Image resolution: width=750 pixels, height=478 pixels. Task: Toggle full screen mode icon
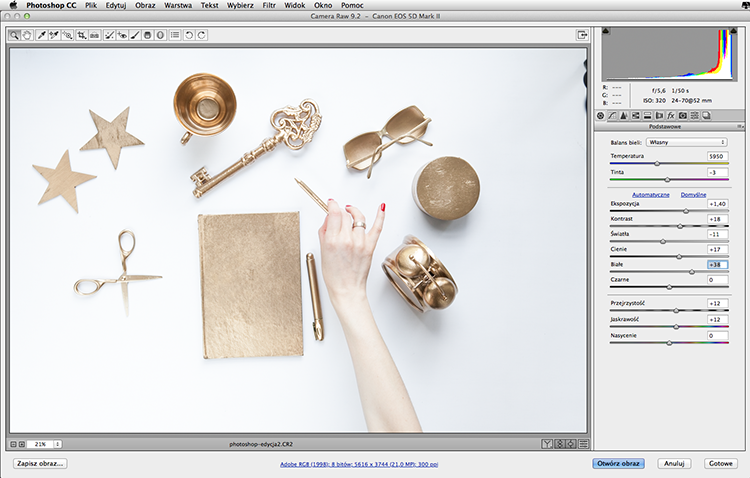[x=582, y=35]
